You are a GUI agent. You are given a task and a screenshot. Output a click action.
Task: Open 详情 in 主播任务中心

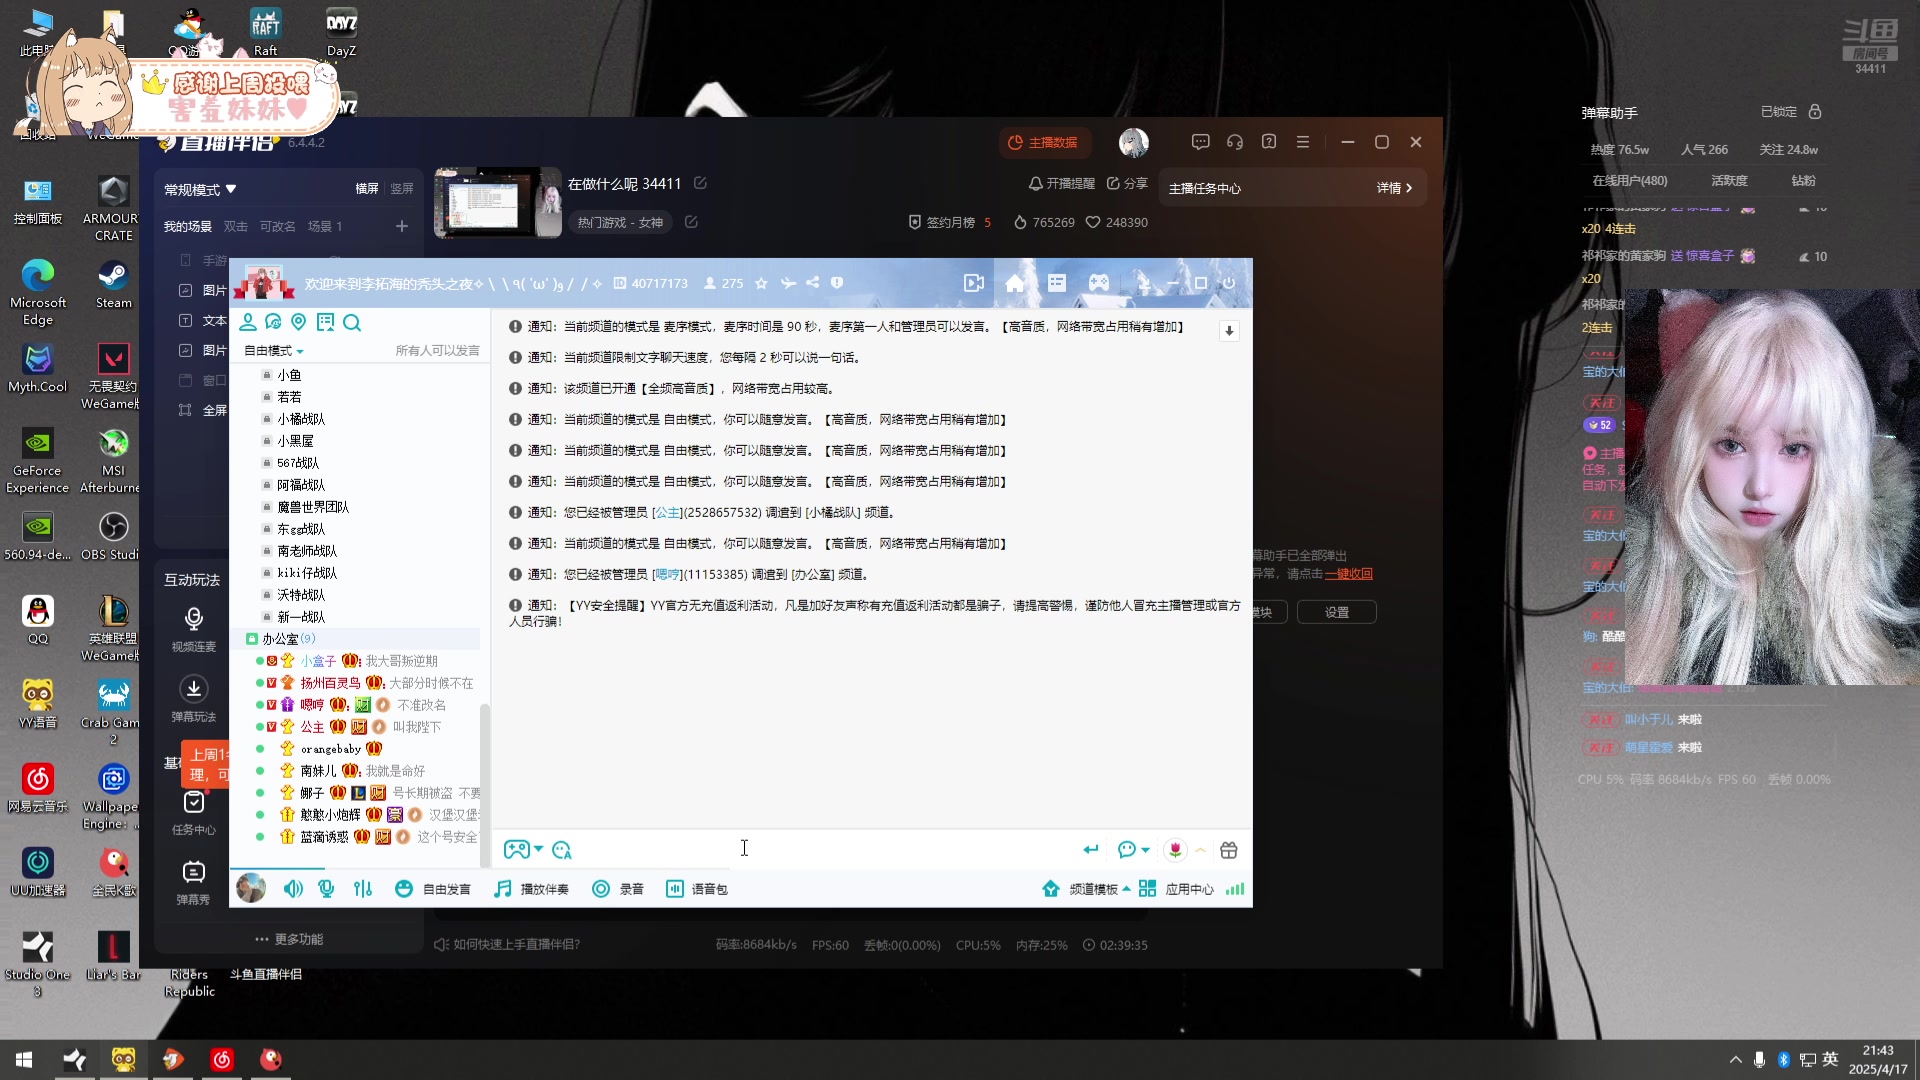(1394, 188)
